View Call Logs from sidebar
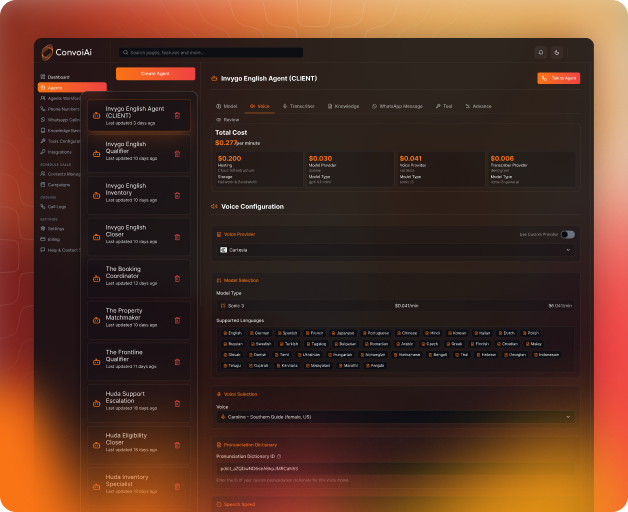 coord(53,207)
